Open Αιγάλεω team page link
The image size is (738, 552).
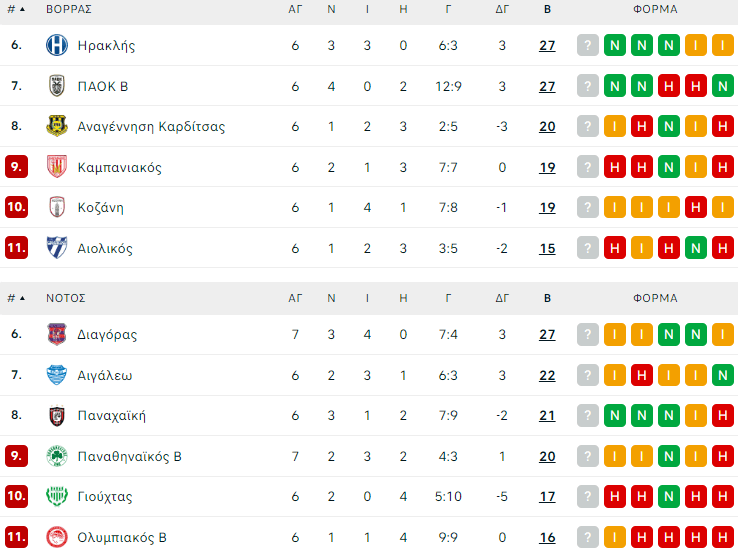click(105, 375)
